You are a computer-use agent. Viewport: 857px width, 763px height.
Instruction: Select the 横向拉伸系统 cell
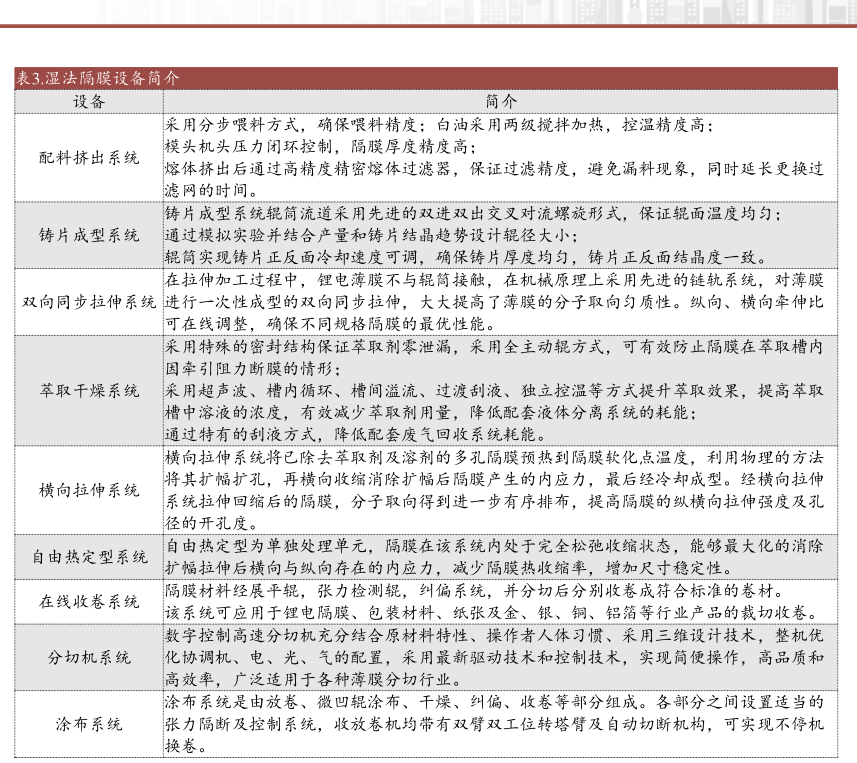89,490
